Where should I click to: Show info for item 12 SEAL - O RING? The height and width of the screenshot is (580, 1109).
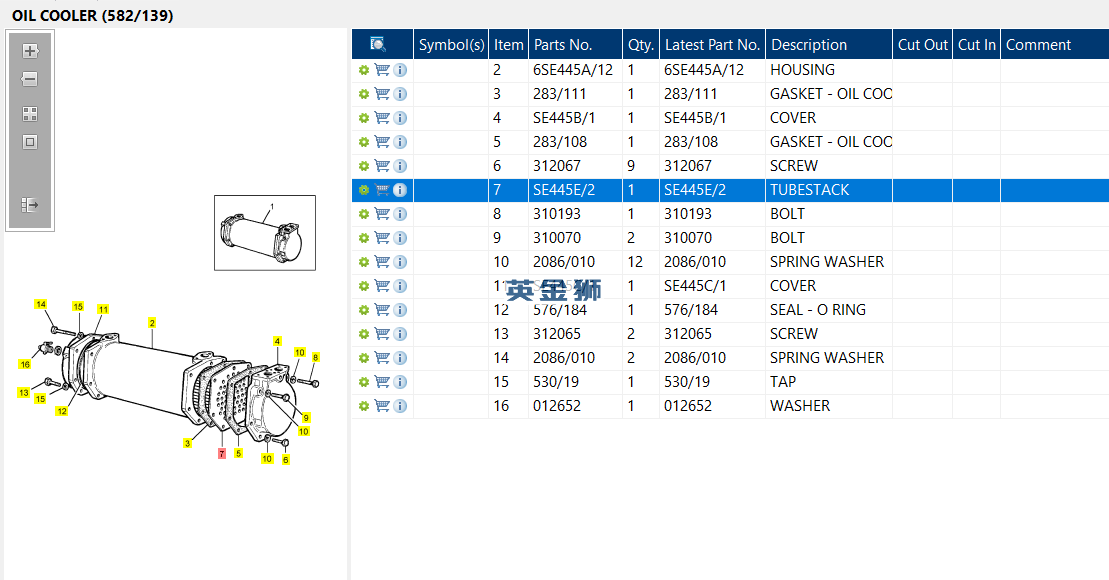click(x=400, y=310)
